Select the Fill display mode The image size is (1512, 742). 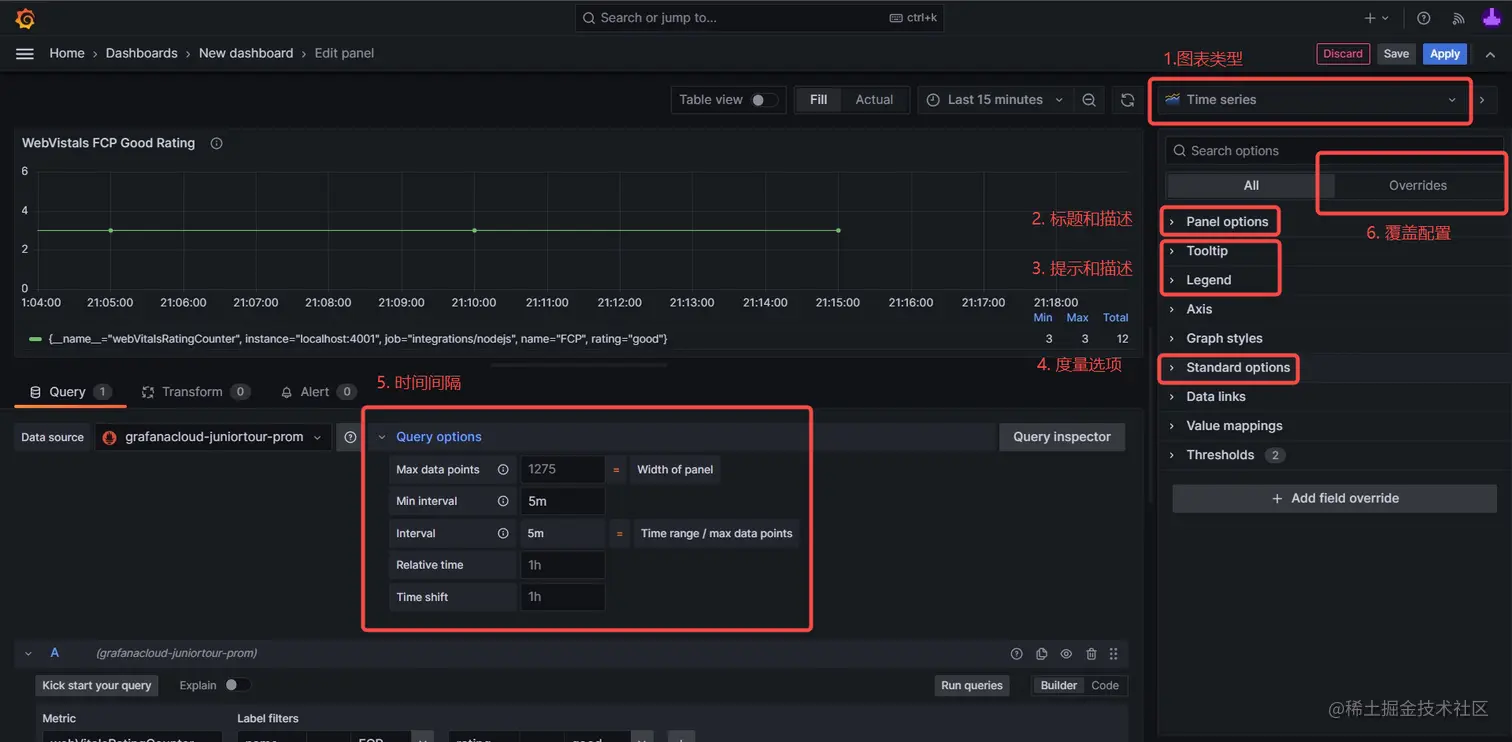point(819,100)
